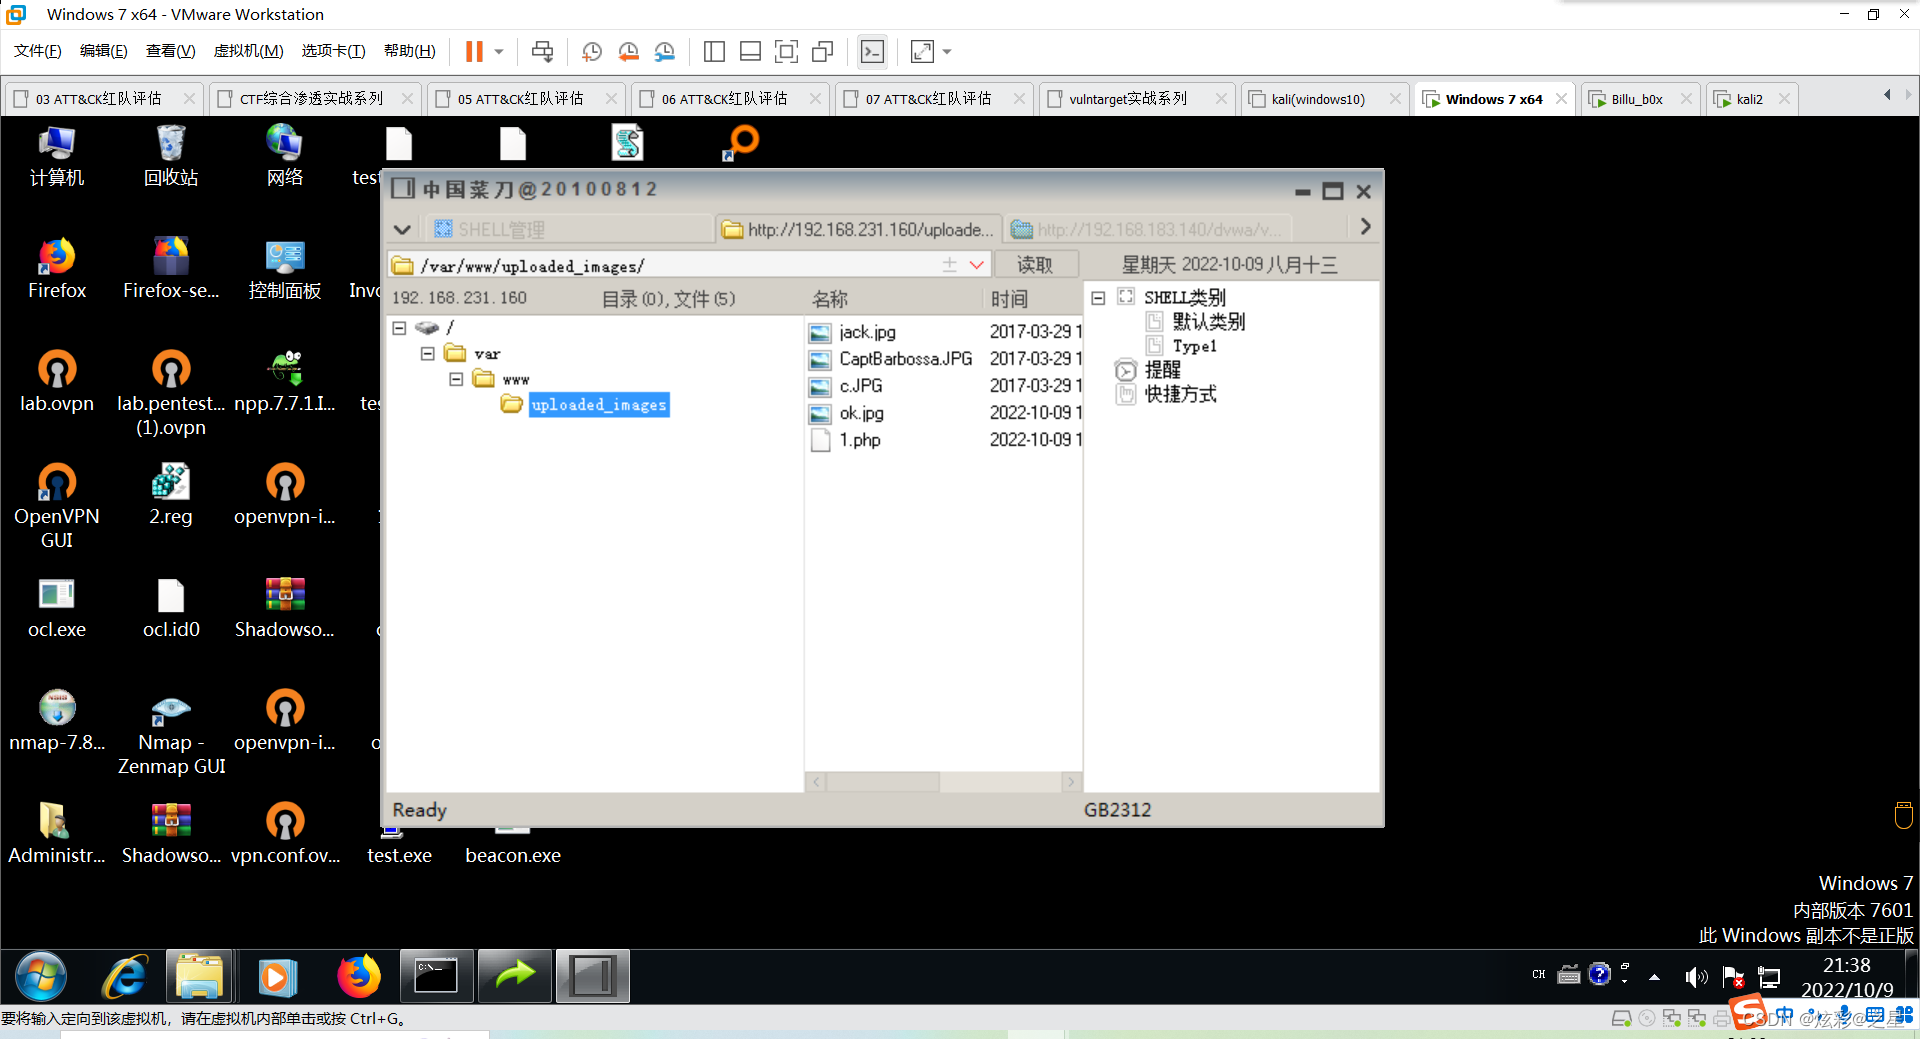1920x1039 pixels.
Task: Open the 提醒 item
Action: point(1162,370)
